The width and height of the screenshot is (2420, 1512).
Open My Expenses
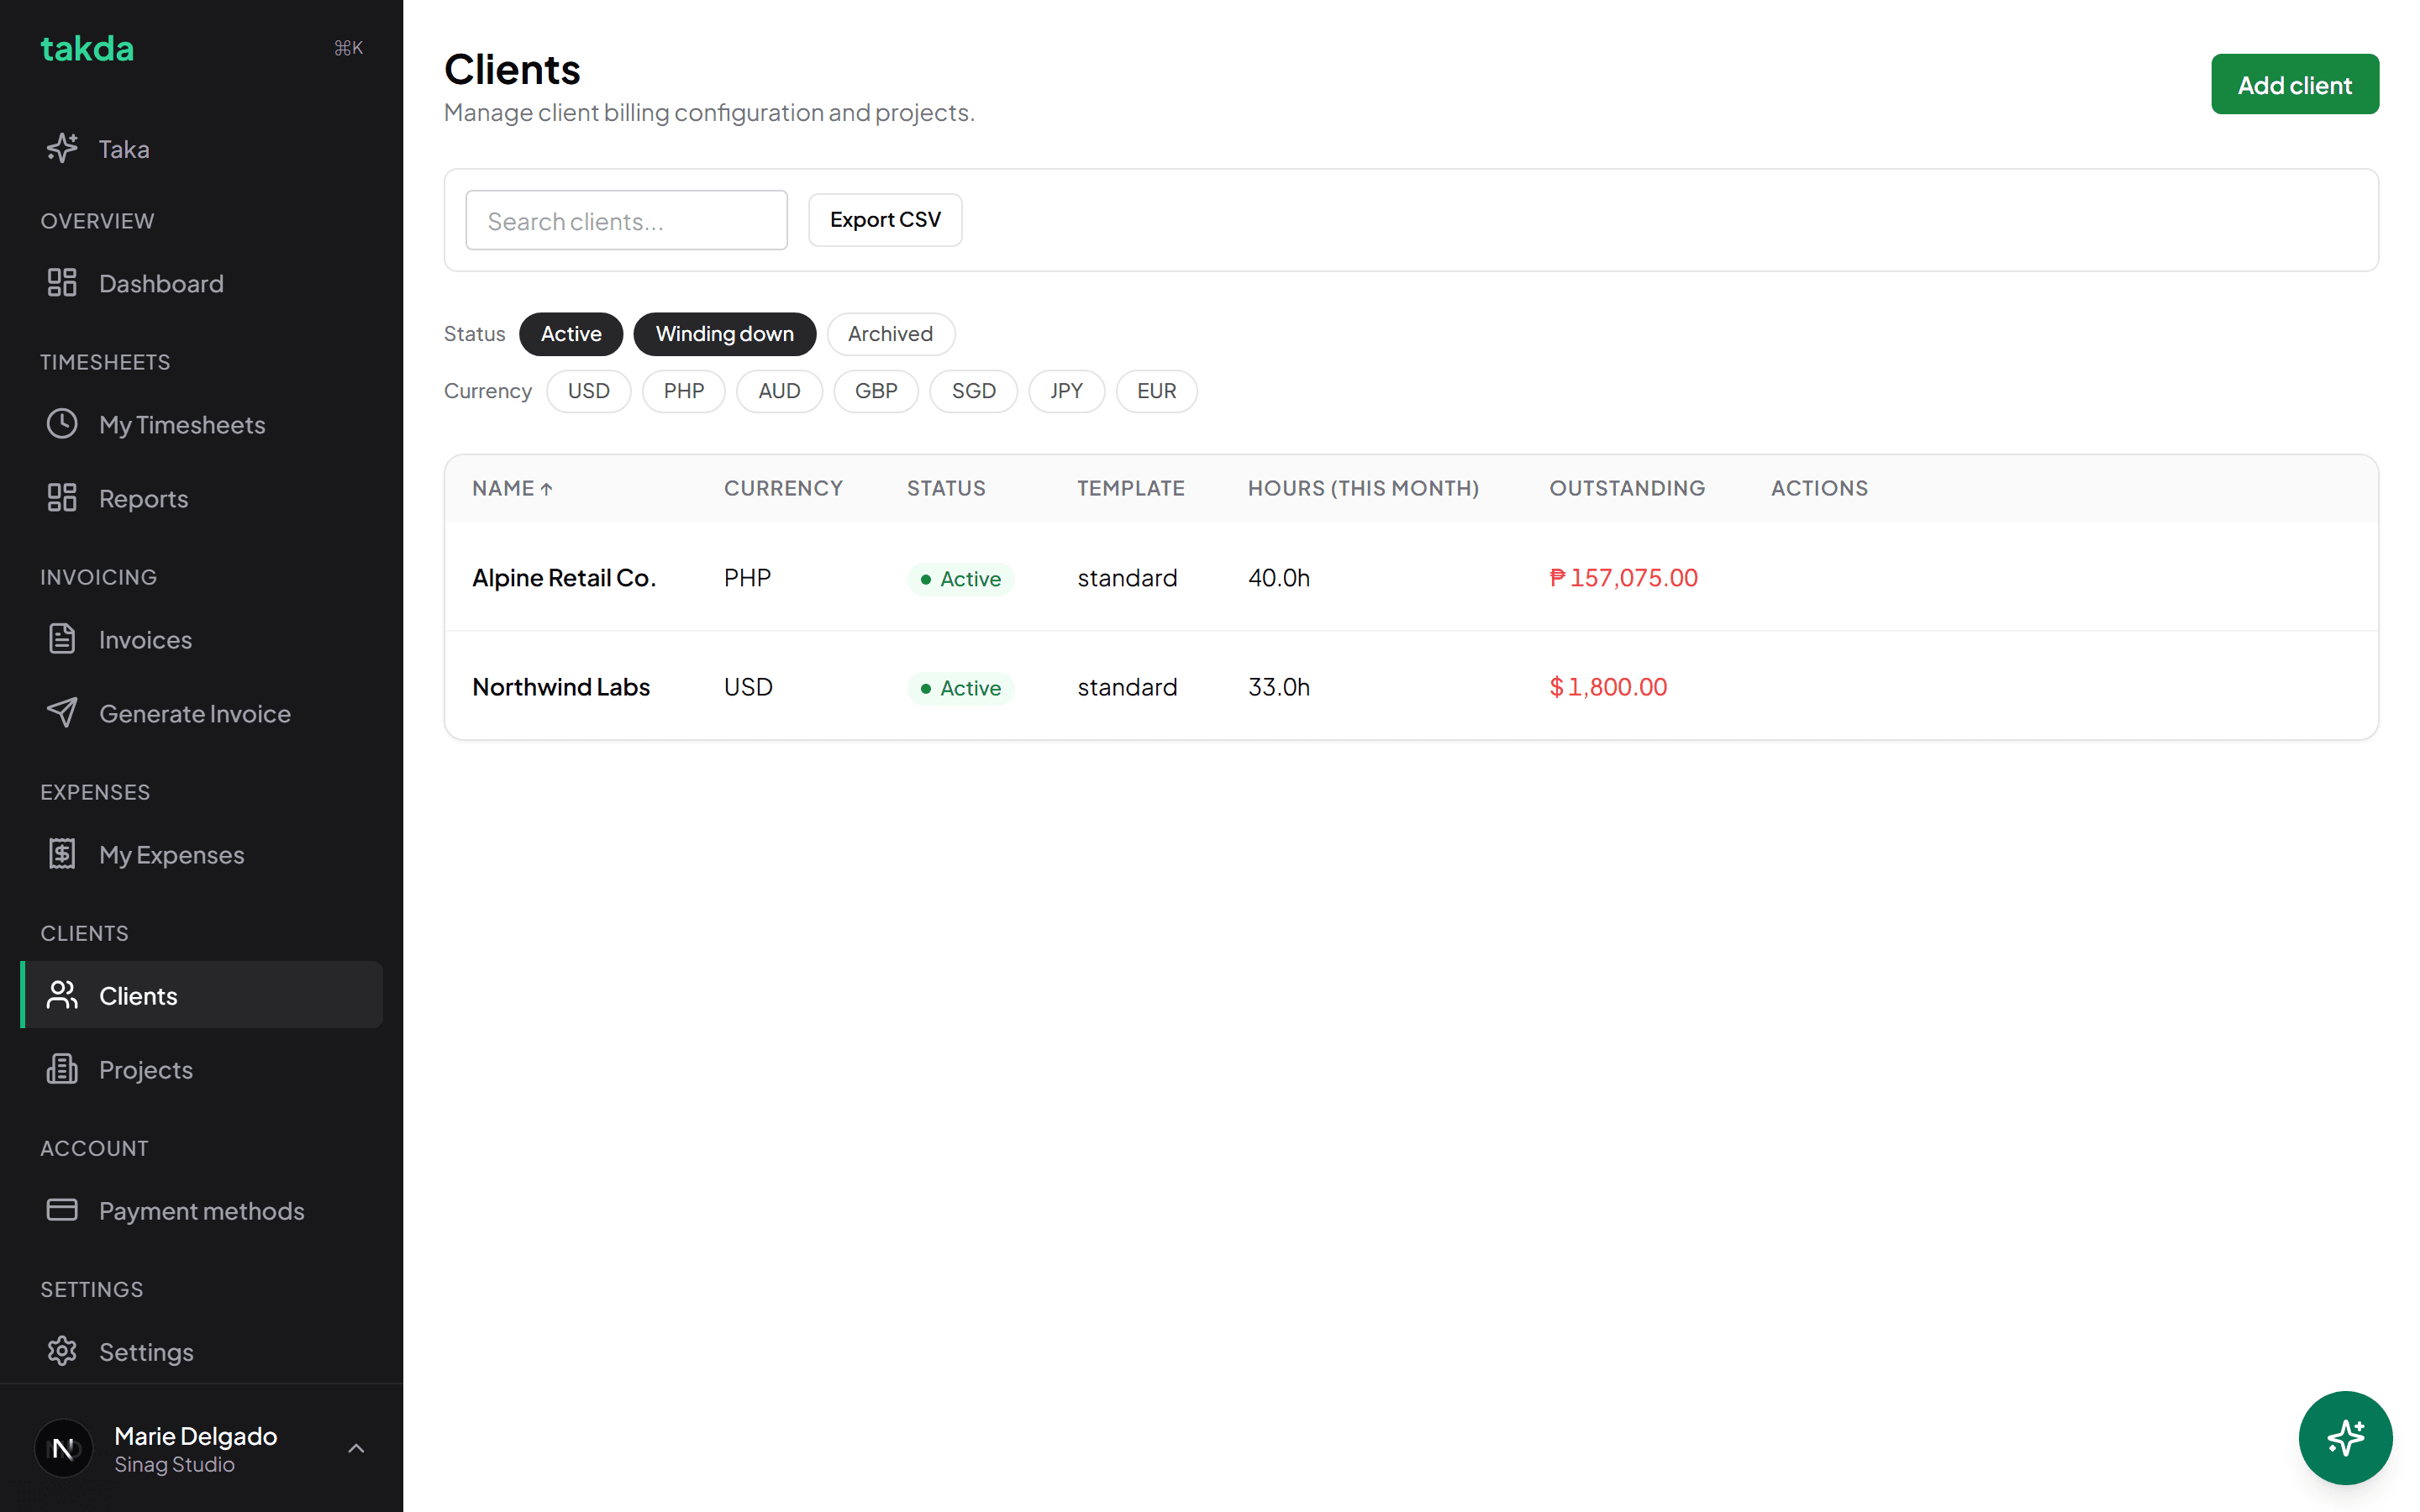(x=201, y=854)
